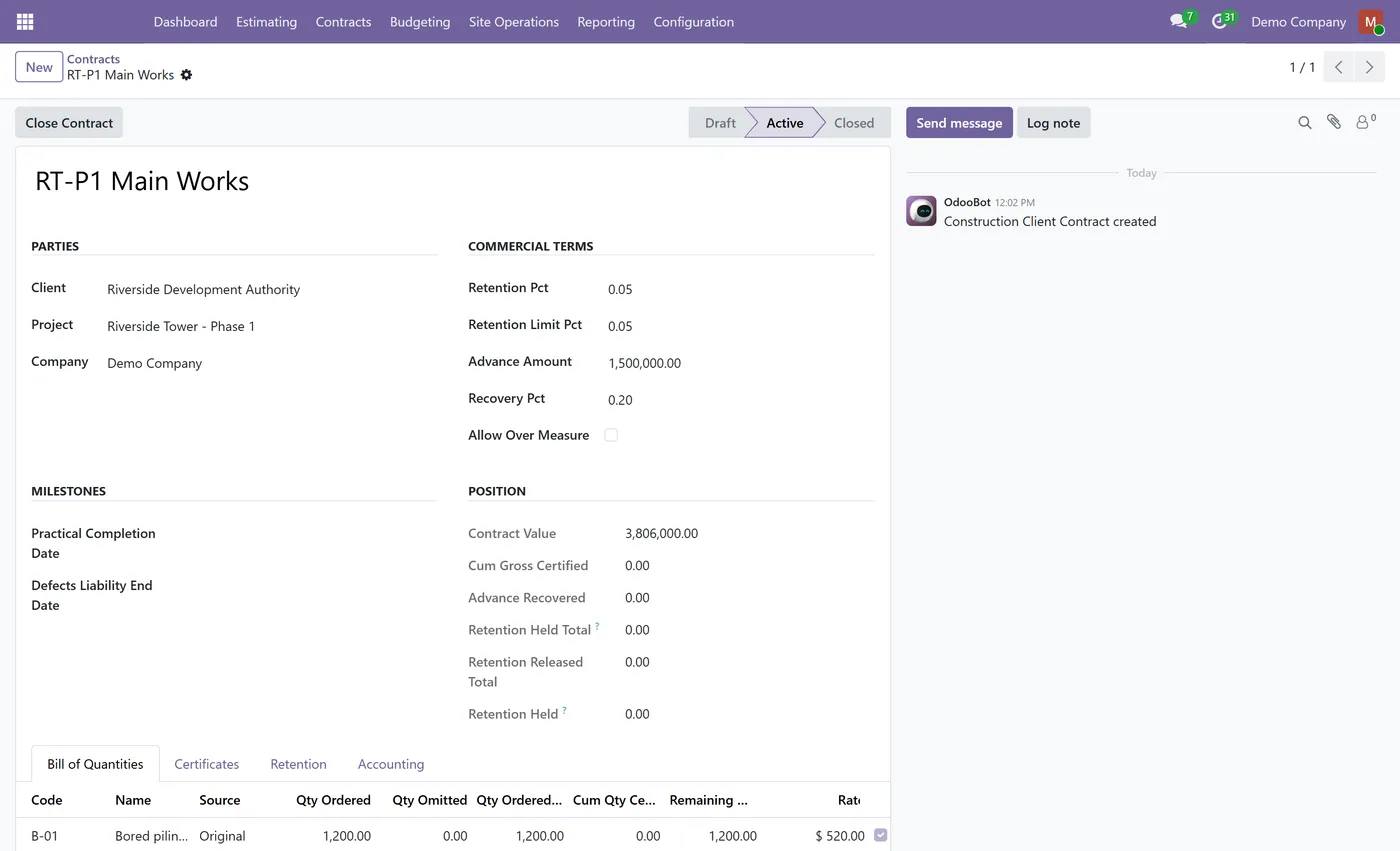Click the Log note button
The height and width of the screenshot is (851, 1400).
(1053, 123)
